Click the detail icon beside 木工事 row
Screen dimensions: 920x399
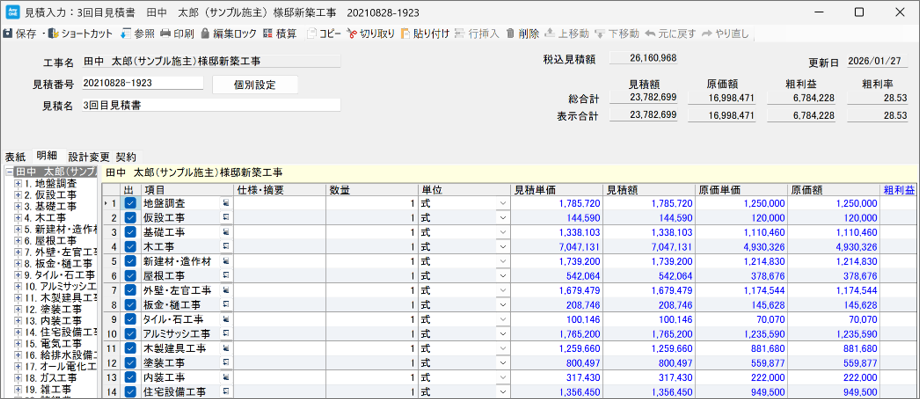point(225,246)
